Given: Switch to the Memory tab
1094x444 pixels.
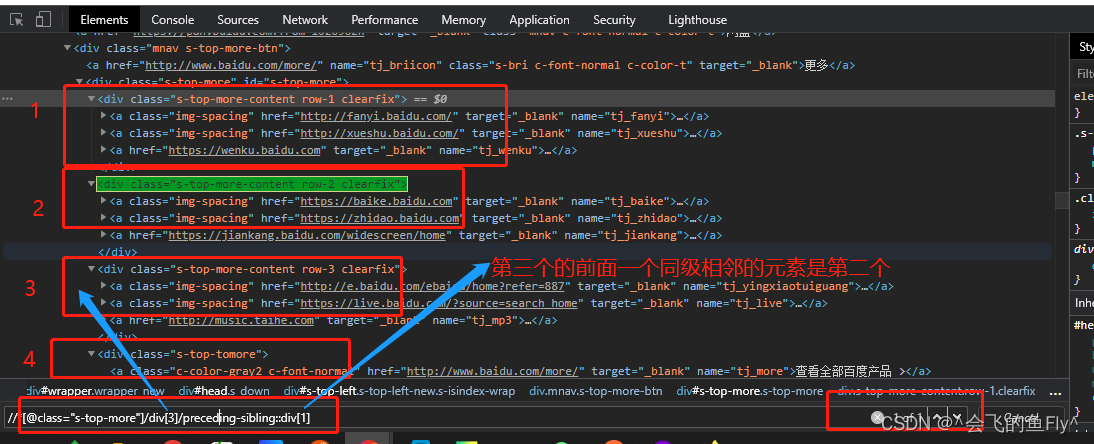Looking at the screenshot, I should point(463,20).
